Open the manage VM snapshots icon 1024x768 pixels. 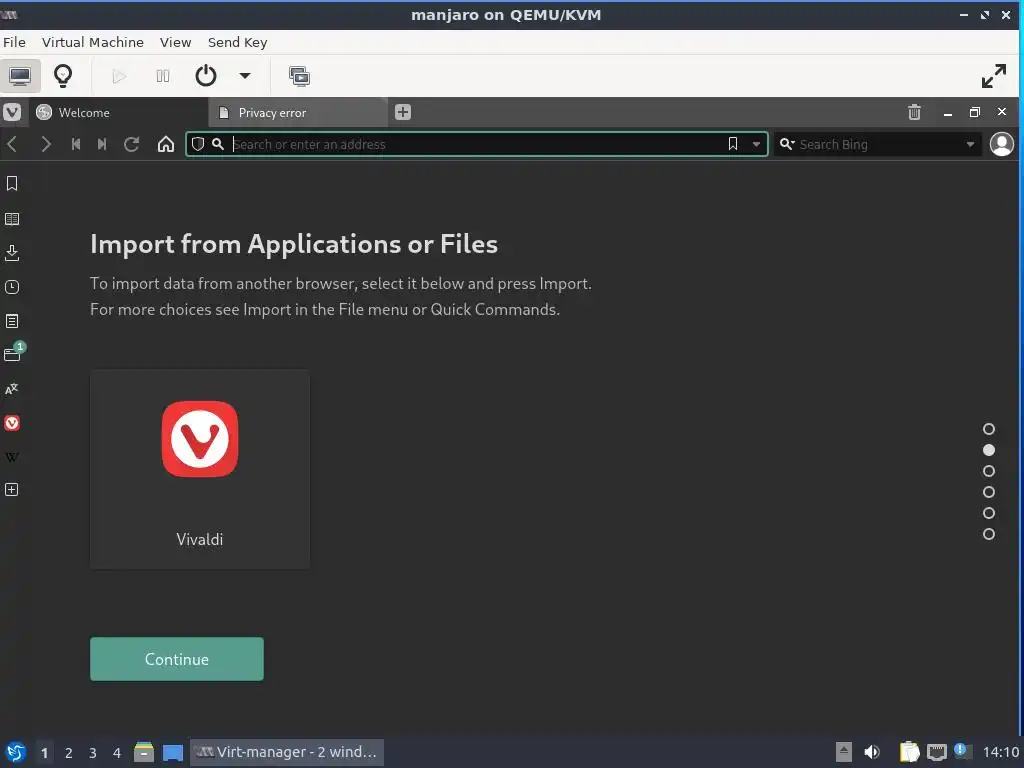click(299, 76)
